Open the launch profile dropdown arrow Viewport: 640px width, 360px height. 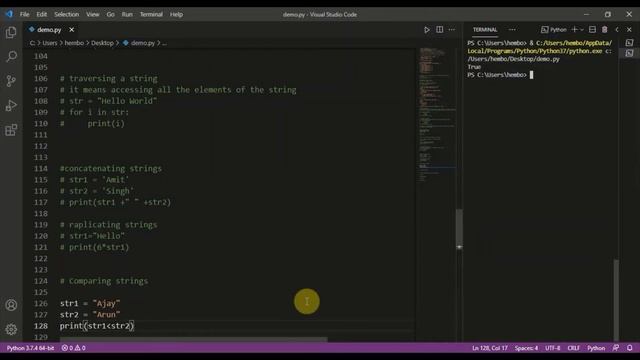582,30
